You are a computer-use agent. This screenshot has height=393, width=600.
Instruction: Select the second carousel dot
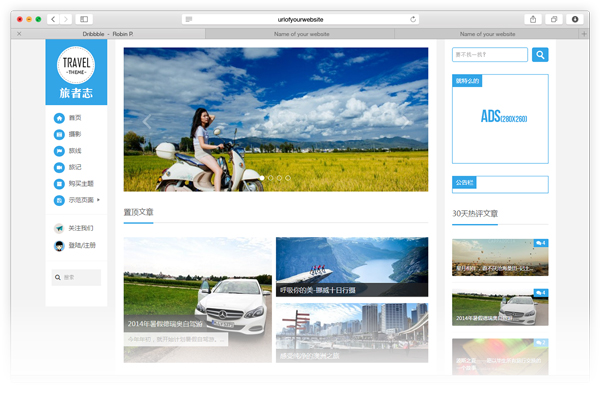[271, 178]
